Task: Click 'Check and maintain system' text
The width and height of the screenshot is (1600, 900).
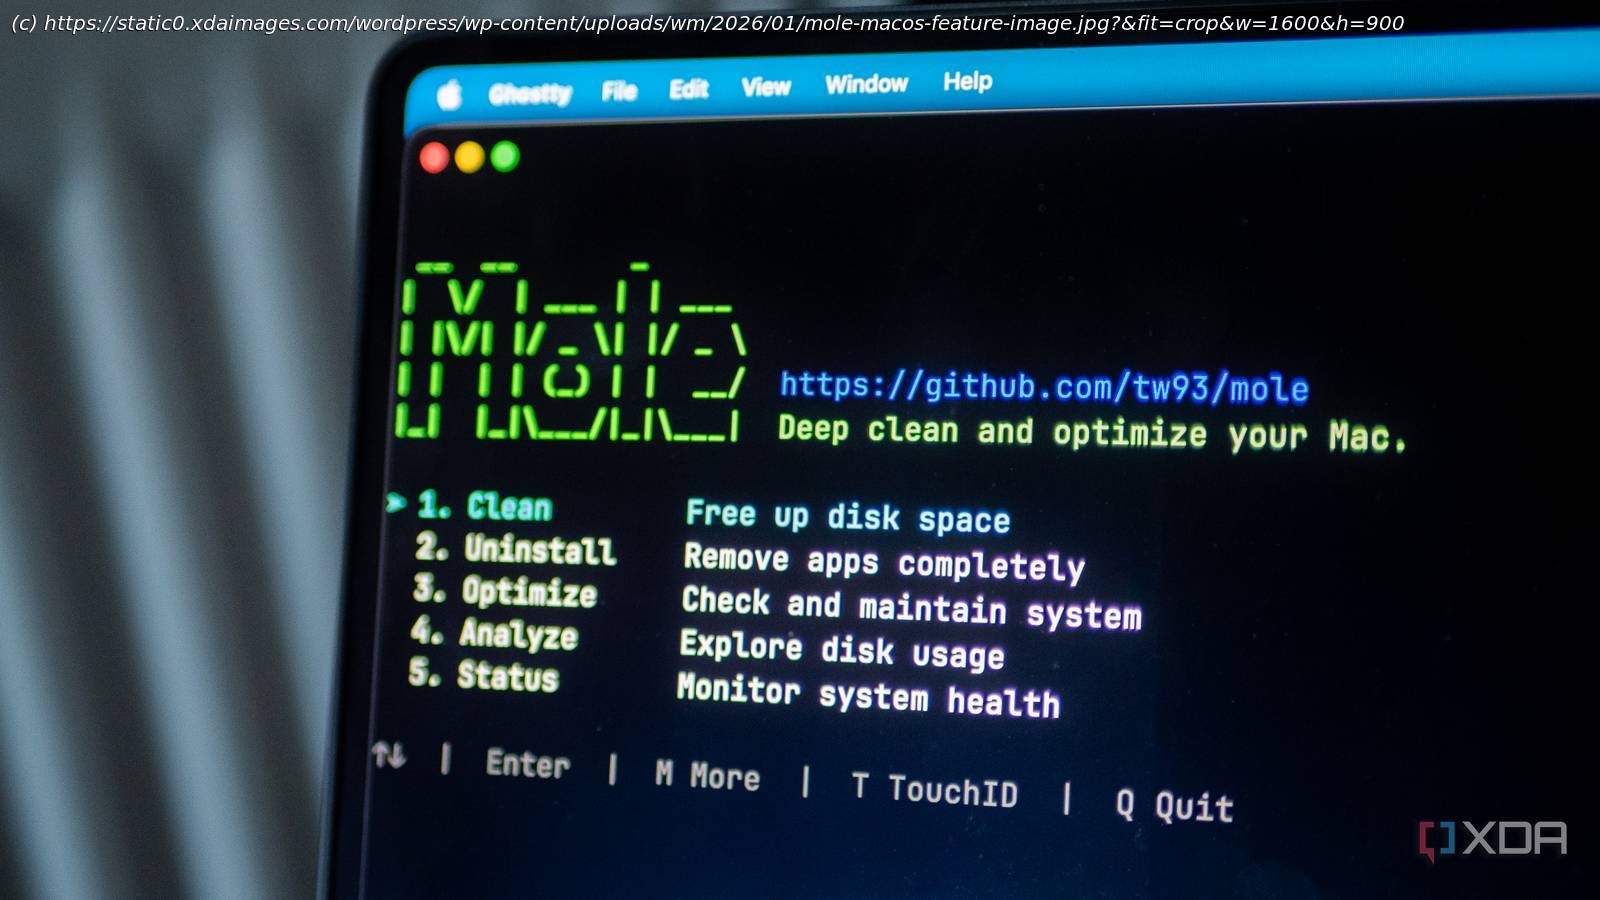Action: pos(911,608)
